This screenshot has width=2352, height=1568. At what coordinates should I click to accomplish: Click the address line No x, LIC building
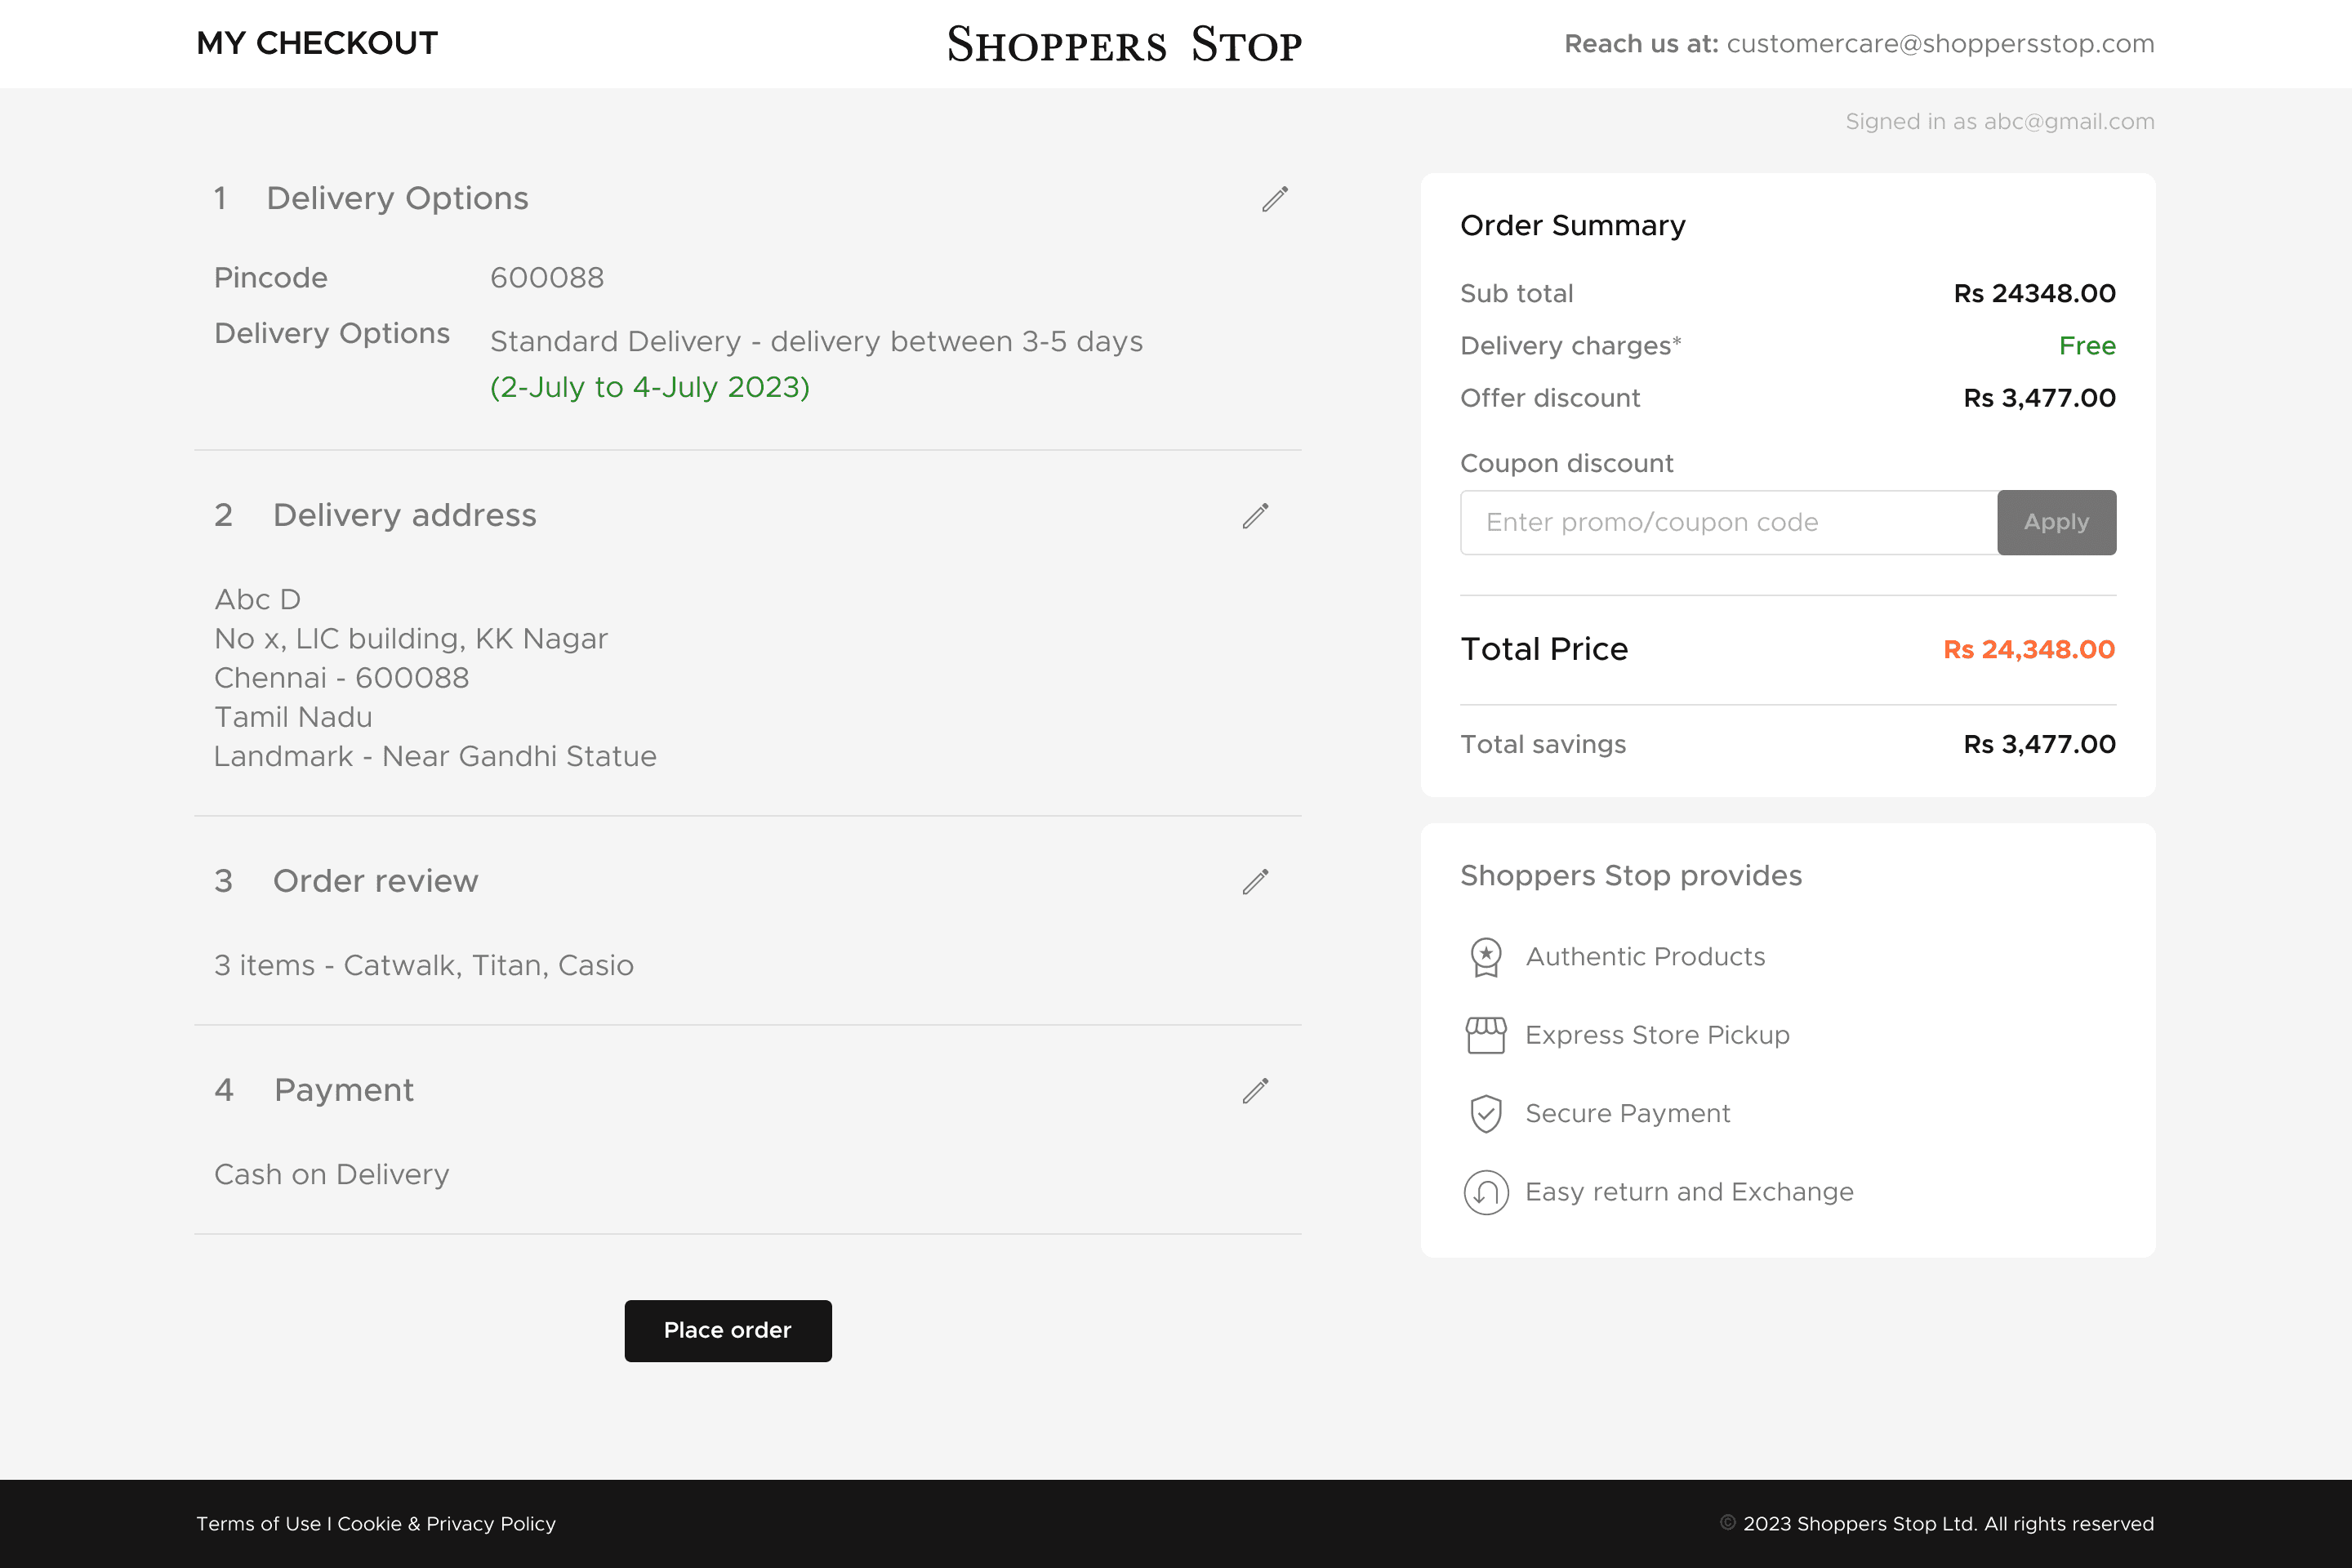click(411, 639)
